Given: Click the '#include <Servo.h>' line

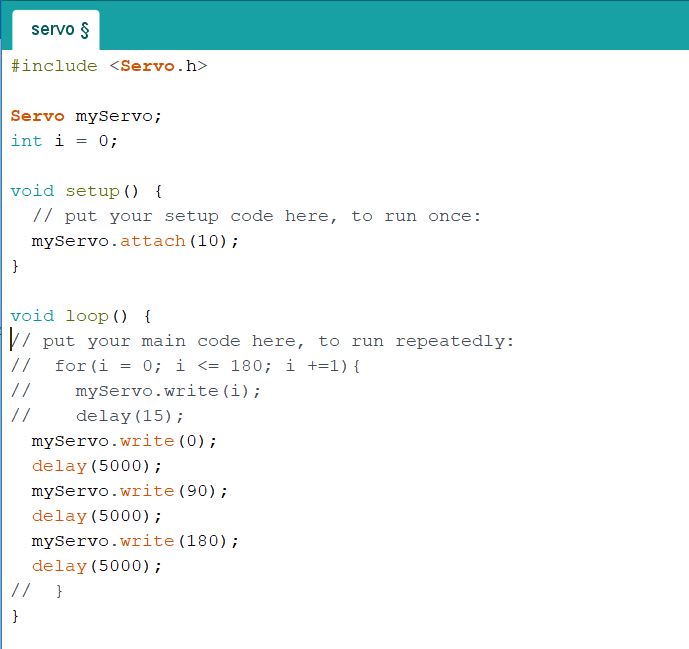Looking at the screenshot, I should pos(109,66).
